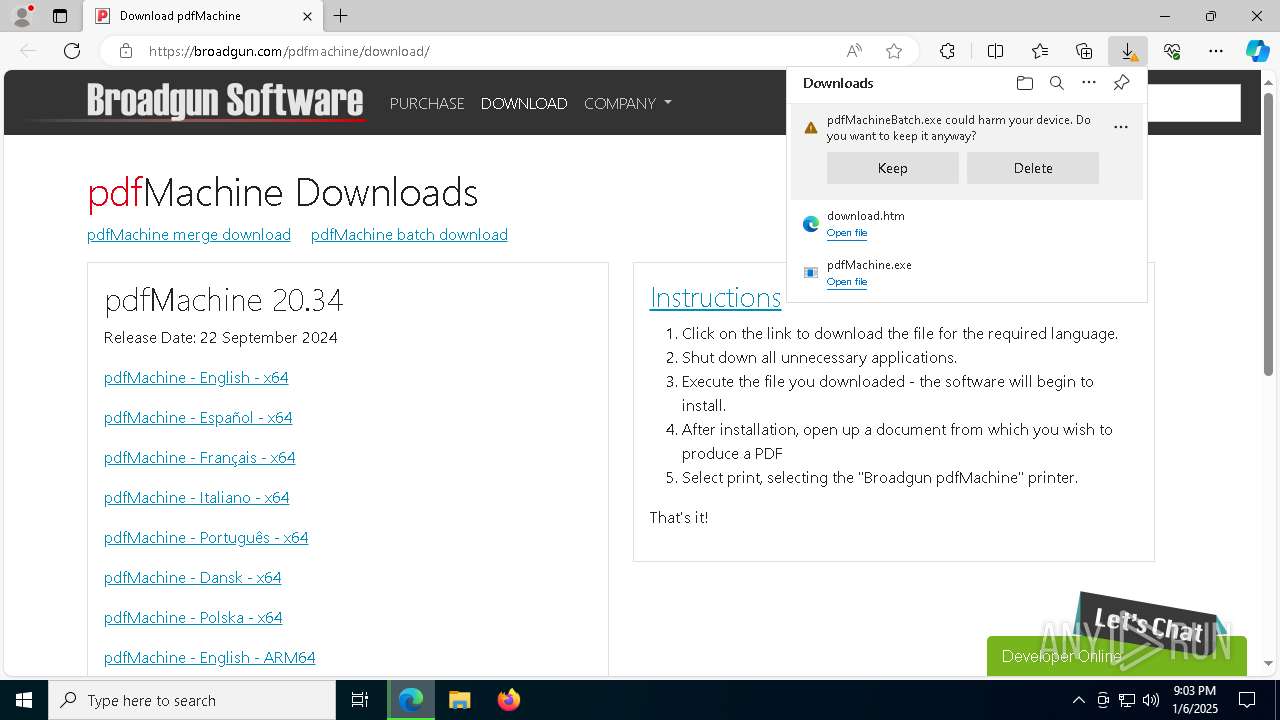Viewport: 1280px width, 720px height.
Task: Open the Read aloud icon
Action: pos(854,51)
